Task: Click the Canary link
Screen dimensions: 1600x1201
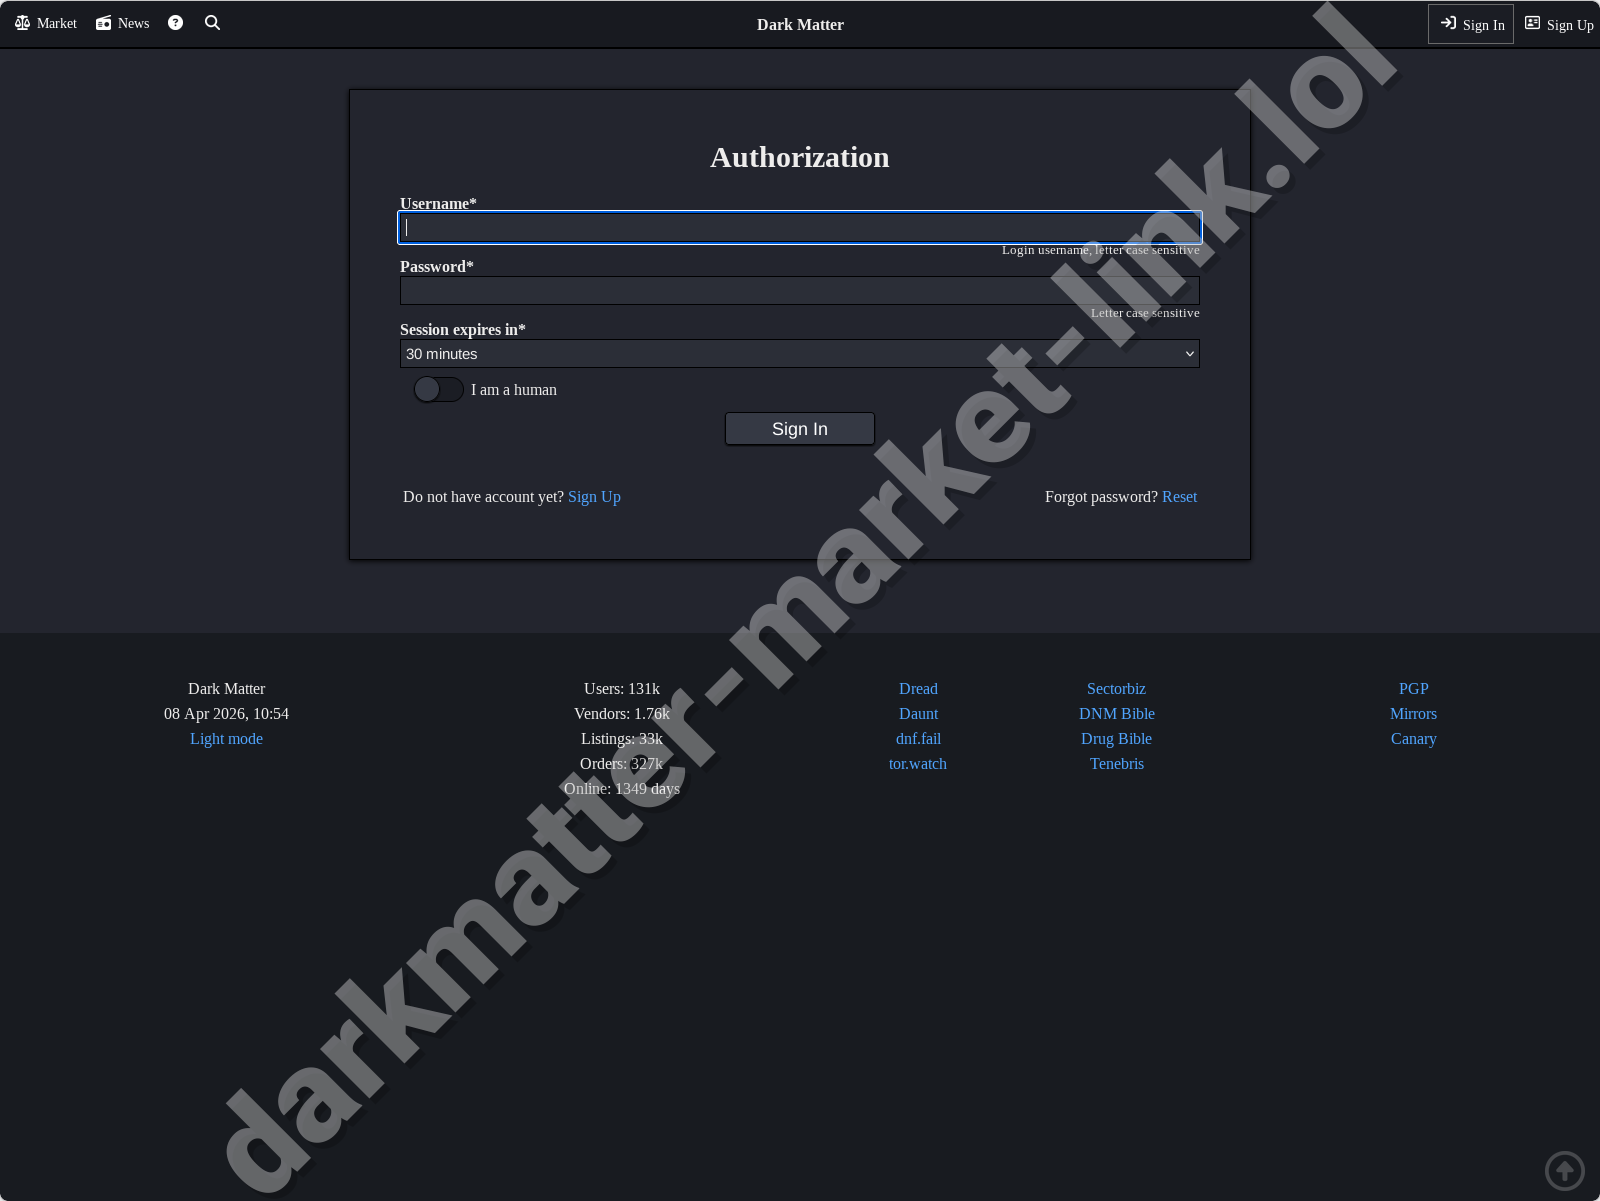Action: point(1413,738)
